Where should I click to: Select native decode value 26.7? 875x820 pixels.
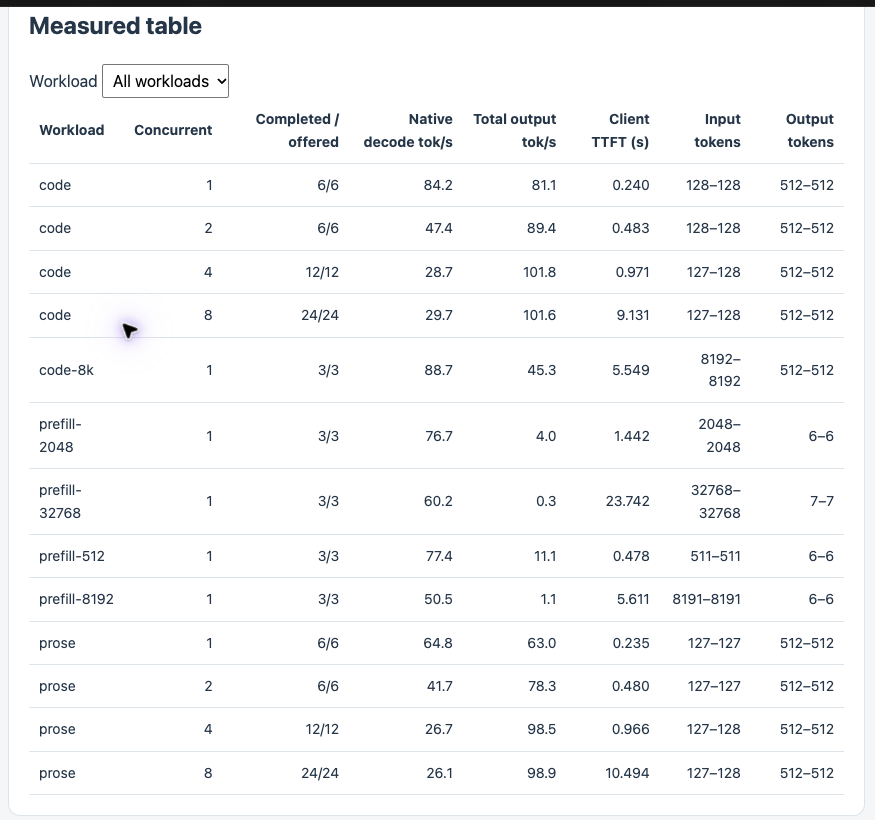[439, 729]
